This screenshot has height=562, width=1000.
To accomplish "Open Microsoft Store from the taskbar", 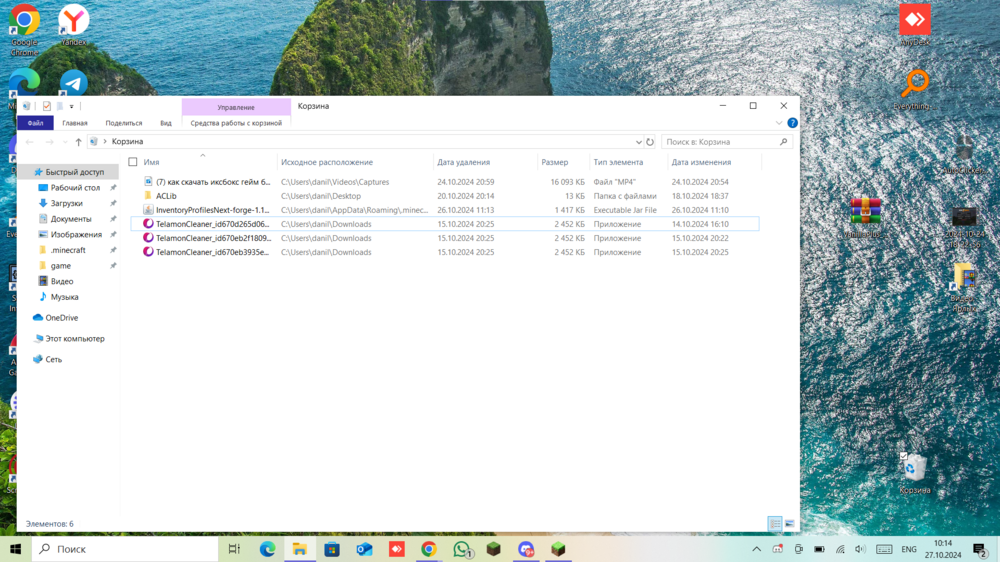I will click(332, 549).
